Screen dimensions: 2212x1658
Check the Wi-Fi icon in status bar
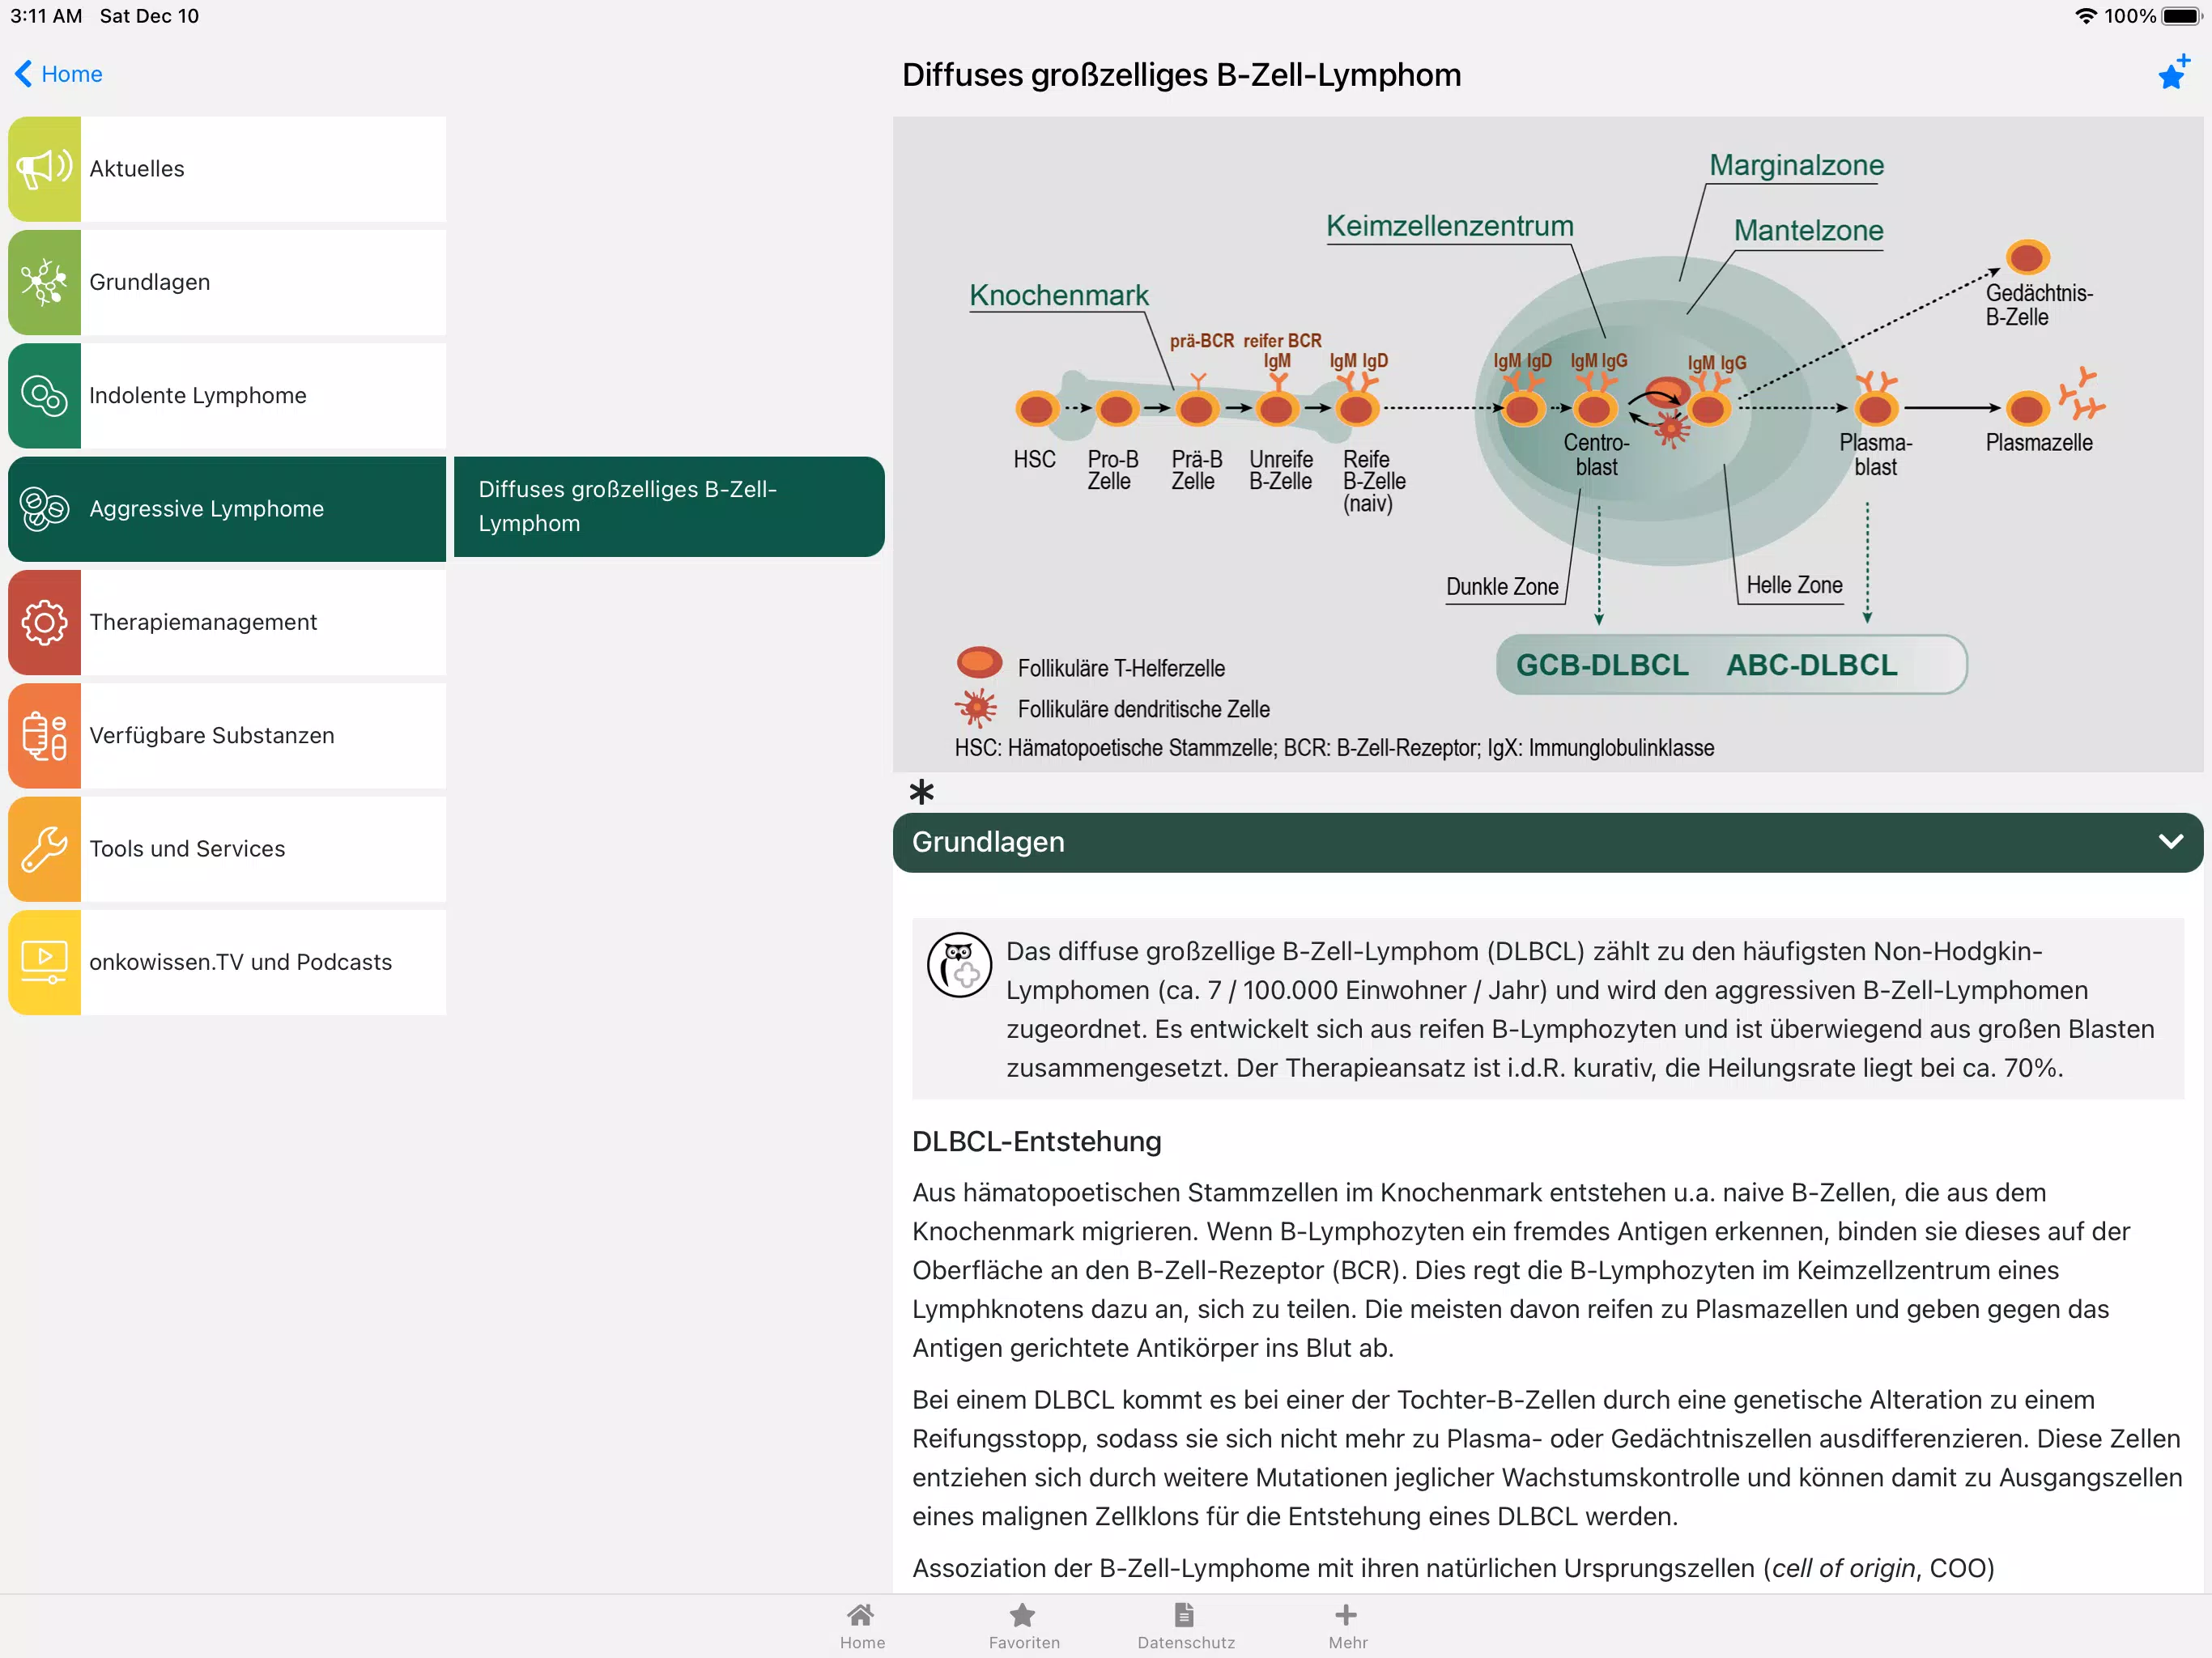click(2086, 16)
